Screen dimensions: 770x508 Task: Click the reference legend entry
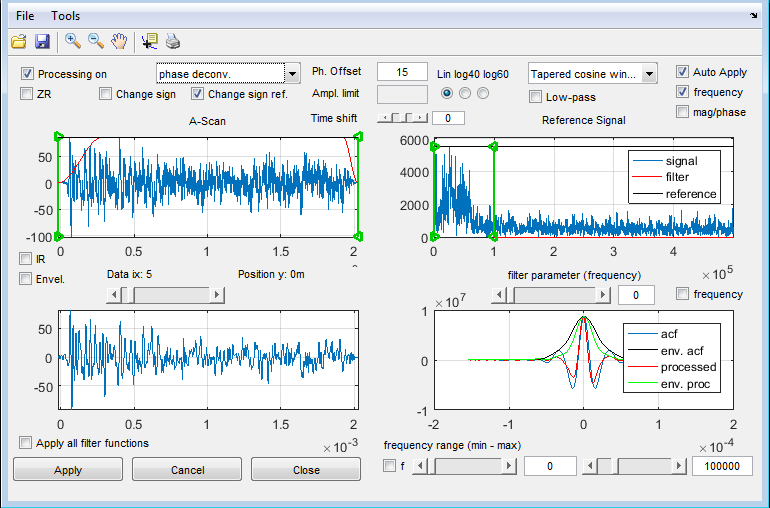pos(675,194)
